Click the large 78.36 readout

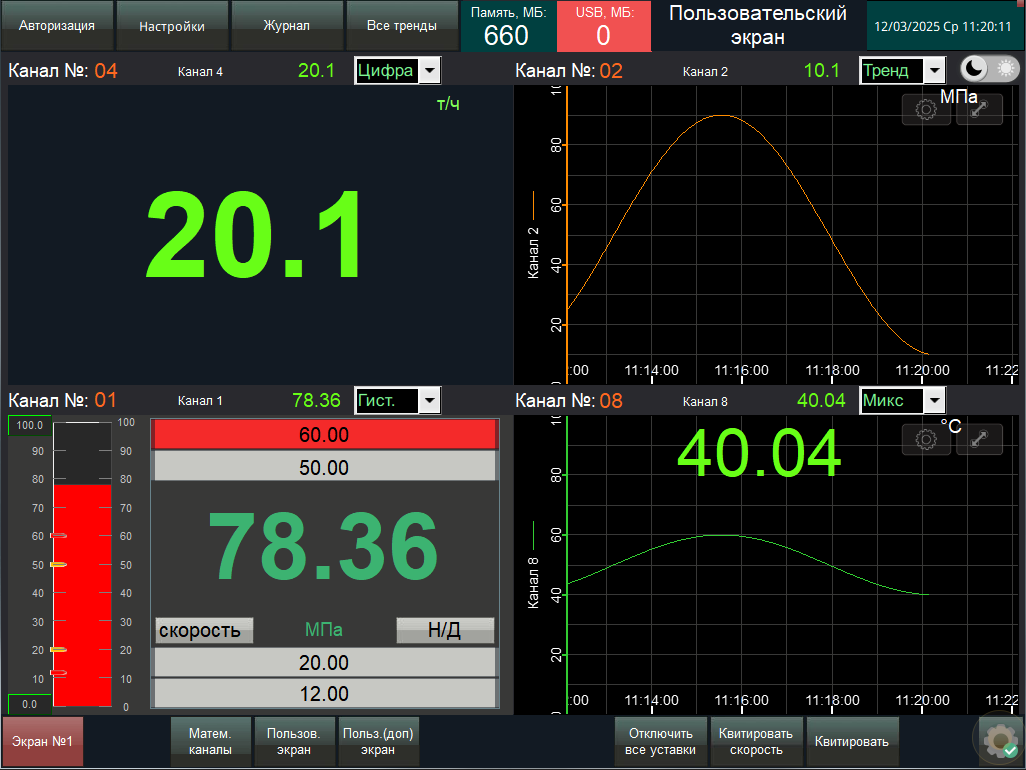coord(323,547)
